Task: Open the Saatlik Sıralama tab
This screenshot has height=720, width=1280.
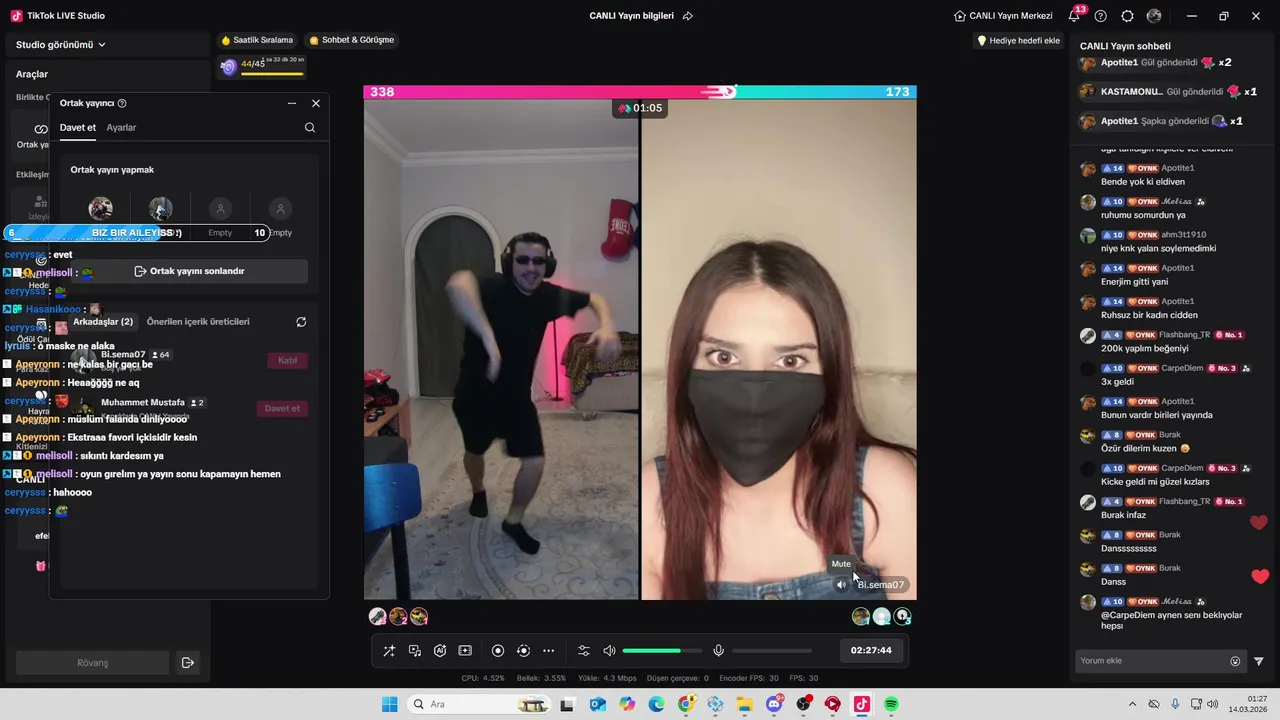Action: [x=257, y=40]
